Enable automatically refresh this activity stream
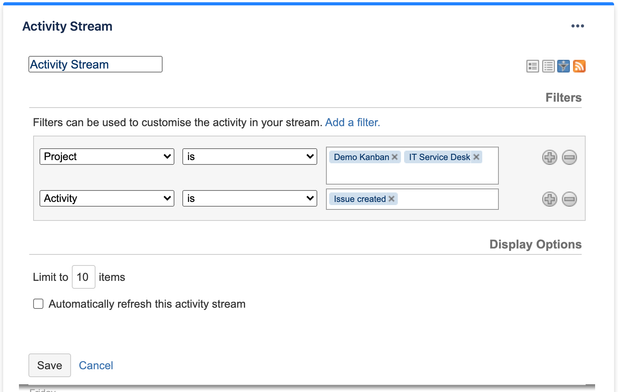 point(38,304)
